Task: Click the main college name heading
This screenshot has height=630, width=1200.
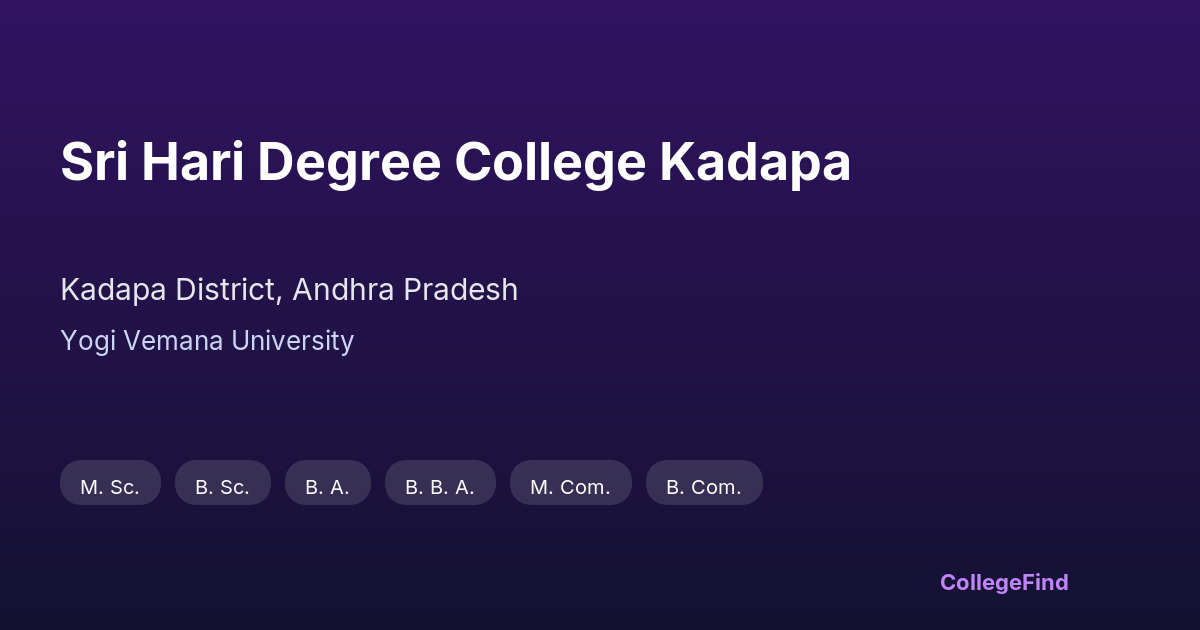Action: tap(456, 163)
